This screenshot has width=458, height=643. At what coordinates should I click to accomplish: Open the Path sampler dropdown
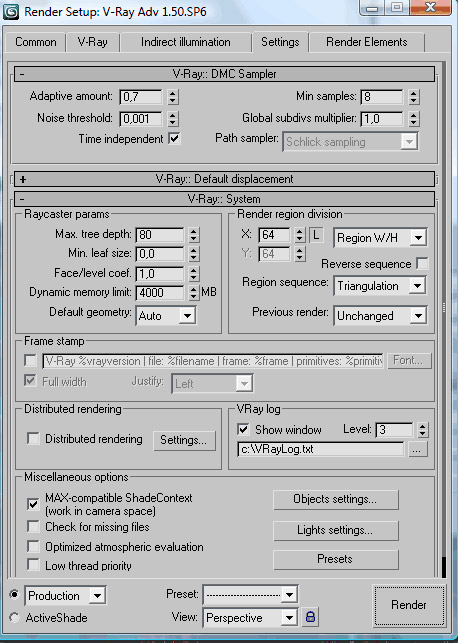tap(350, 142)
